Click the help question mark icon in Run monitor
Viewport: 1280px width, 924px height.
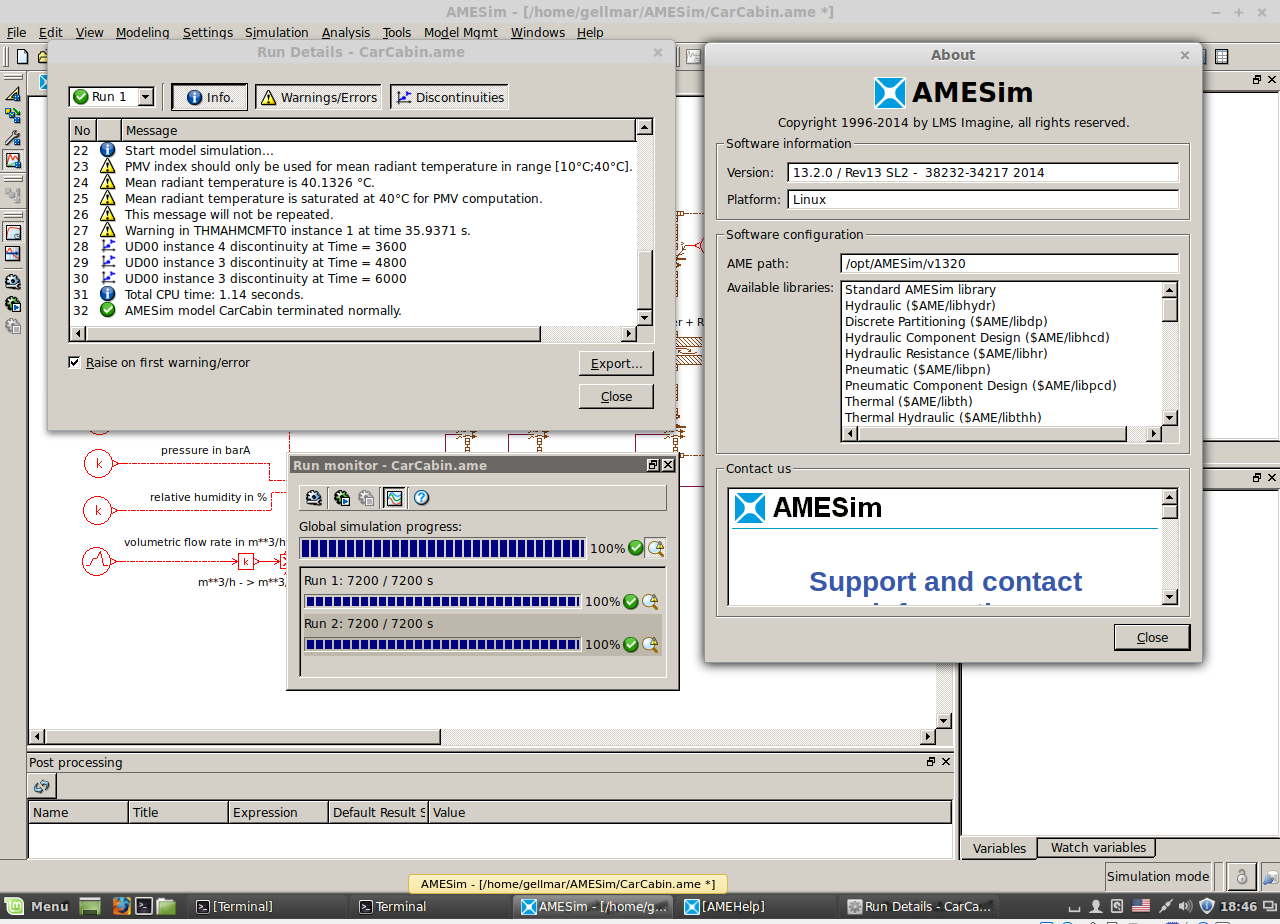[x=421, y=498]
